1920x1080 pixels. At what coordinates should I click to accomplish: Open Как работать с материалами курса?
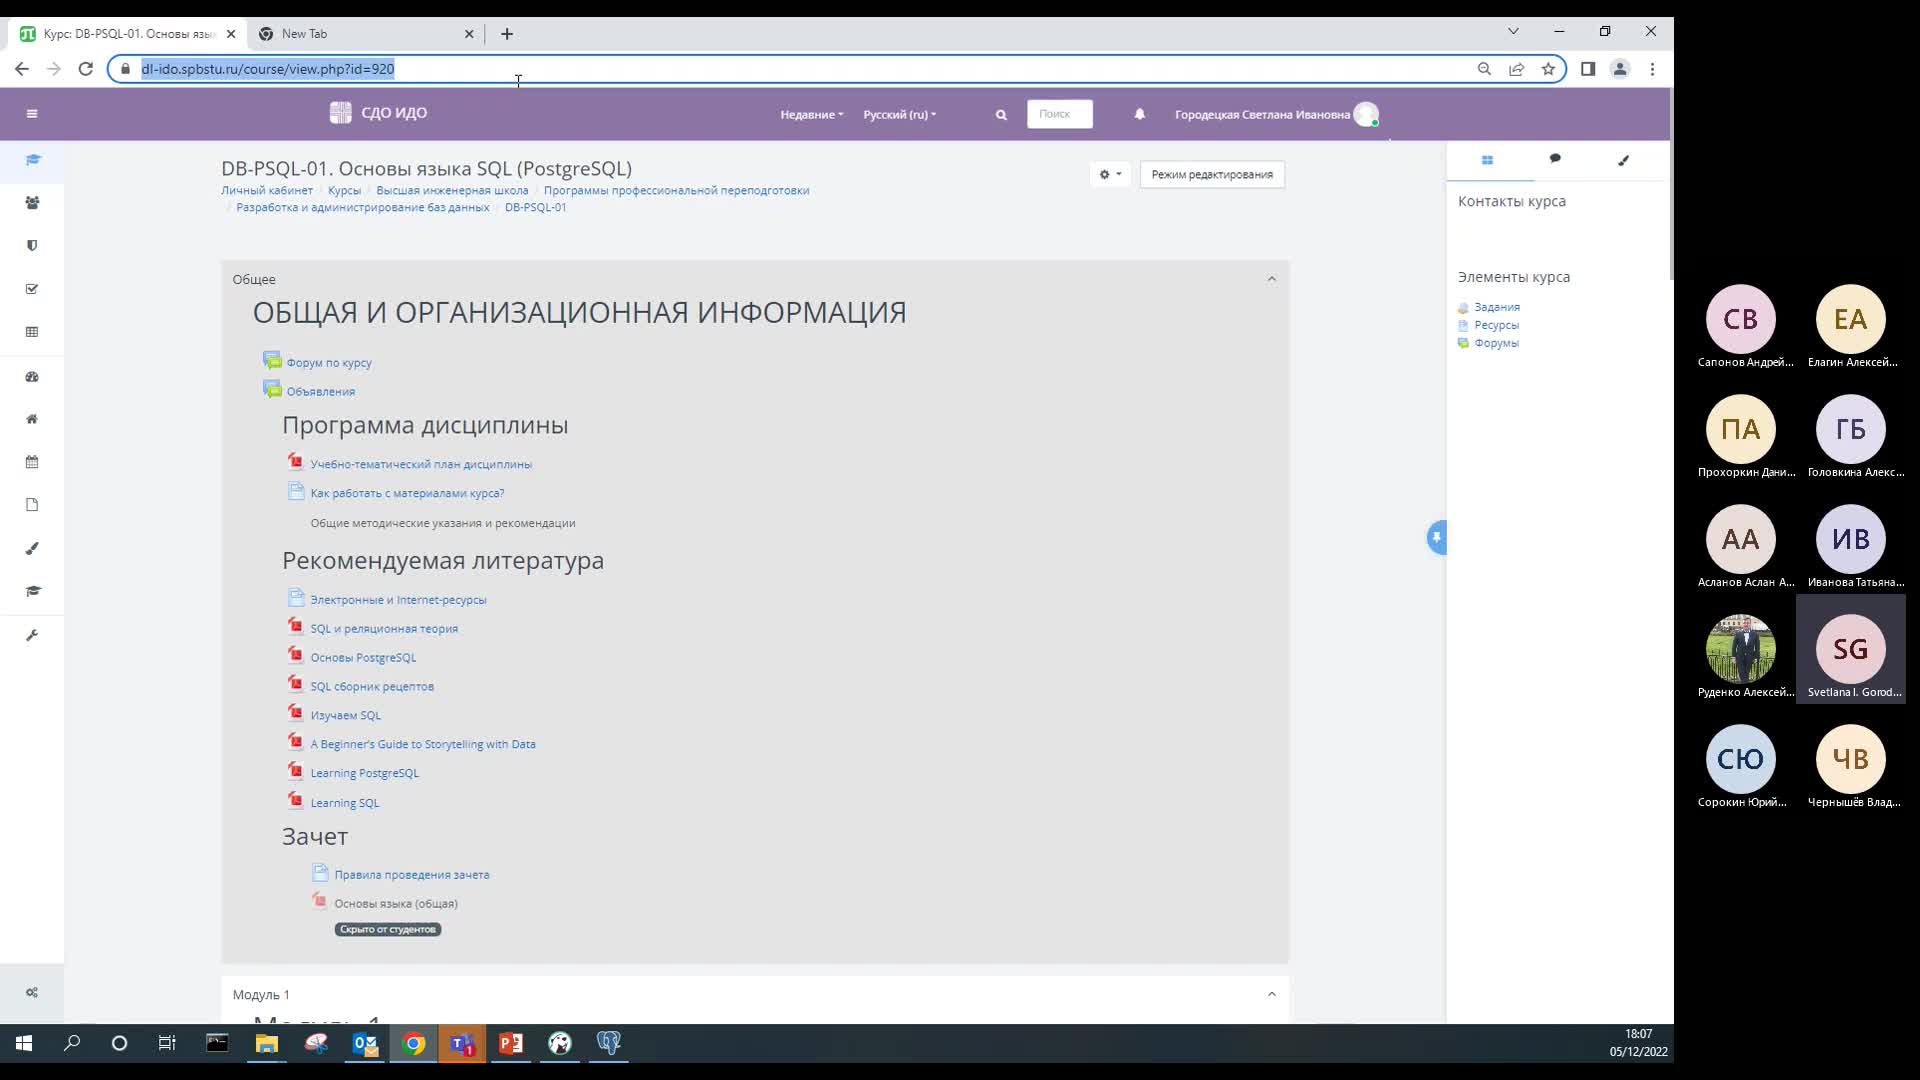tap(407, 493)
